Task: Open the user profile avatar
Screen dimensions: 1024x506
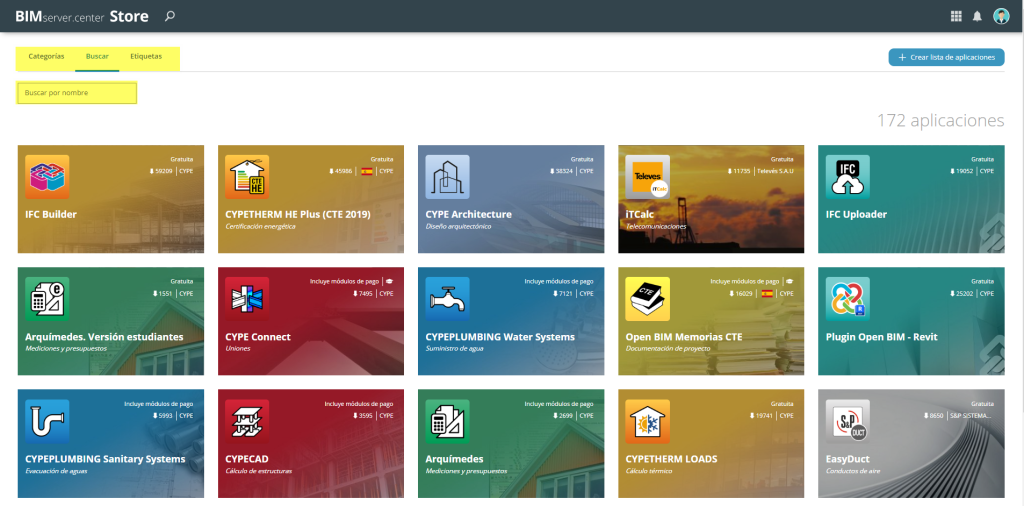Action: tap(1001, 16)
